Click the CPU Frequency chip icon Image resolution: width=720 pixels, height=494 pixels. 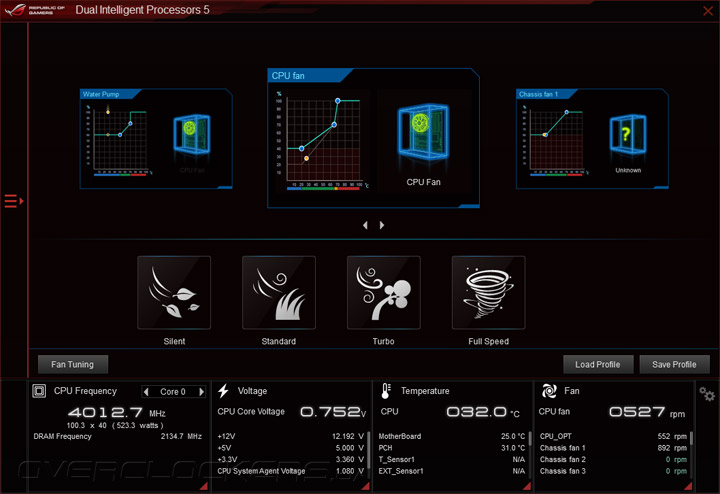[x=39, y=391]
